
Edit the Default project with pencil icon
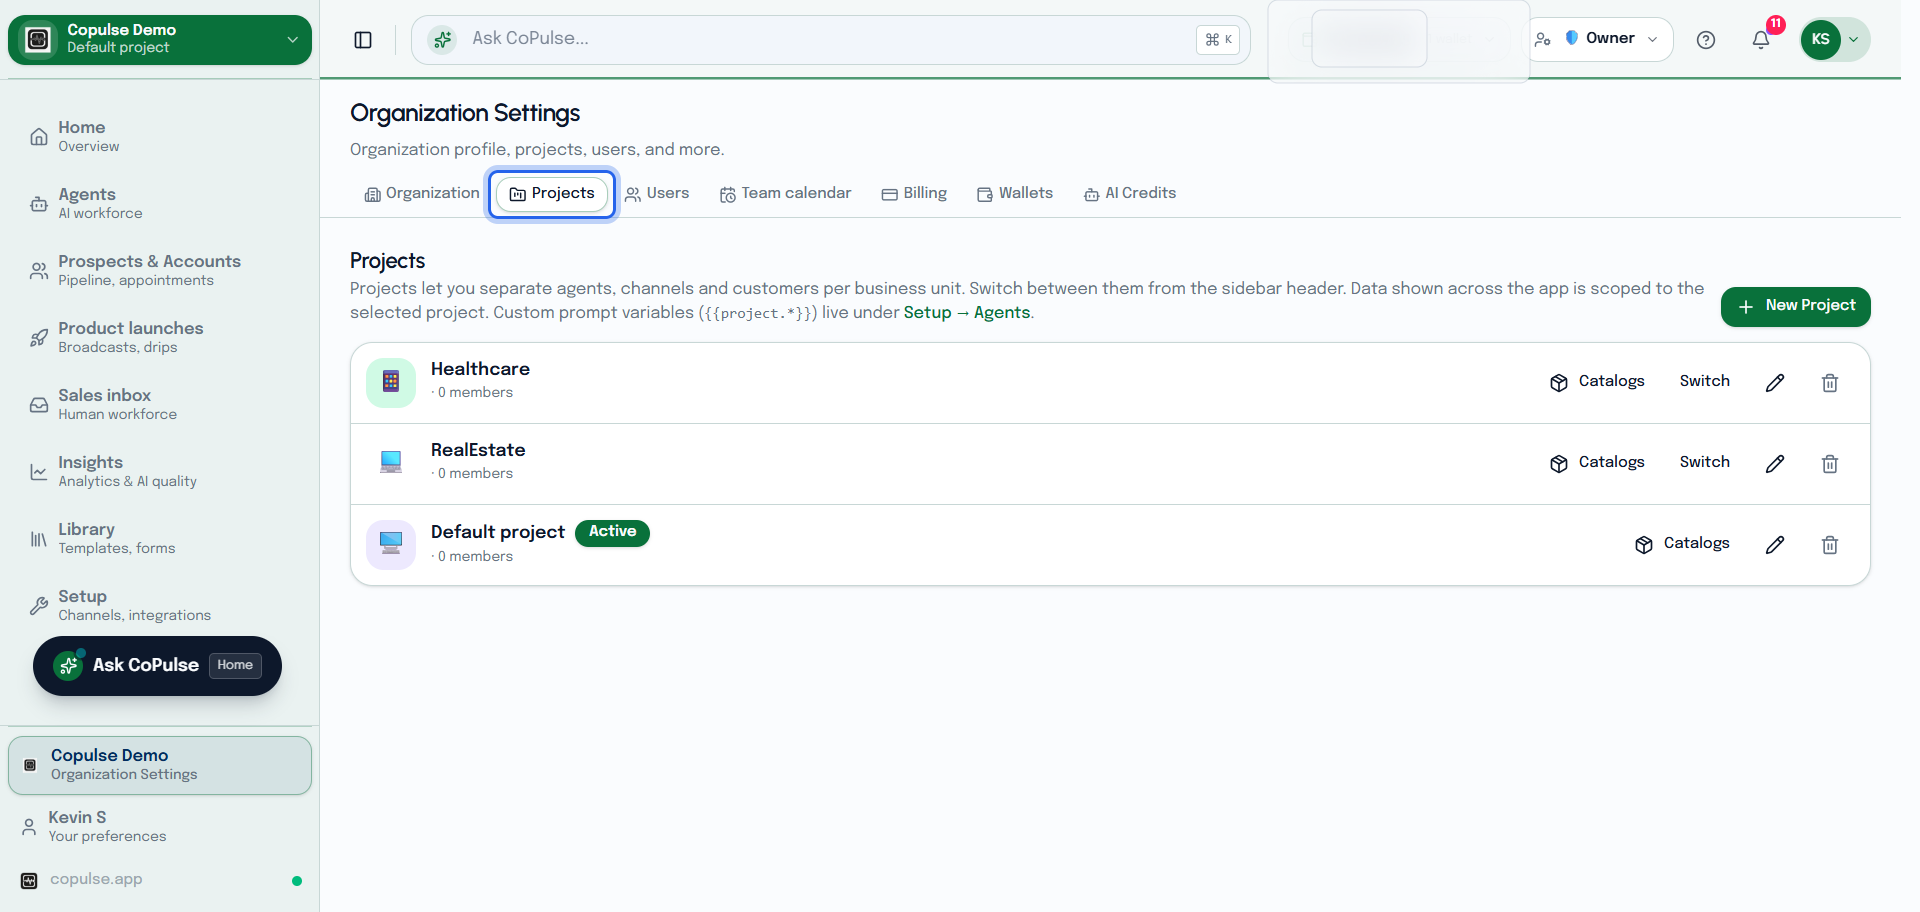[1775, 545]
